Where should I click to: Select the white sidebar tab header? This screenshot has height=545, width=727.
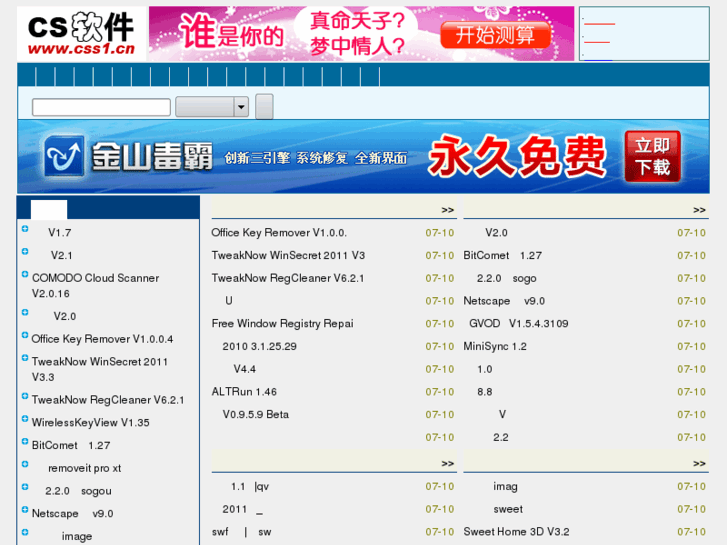[x=49, y=209]
